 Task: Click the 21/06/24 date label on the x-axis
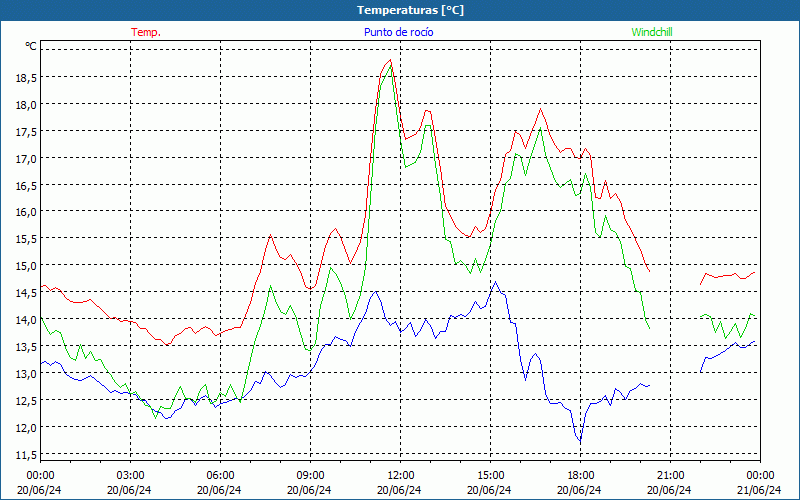(x=759, y=490)
